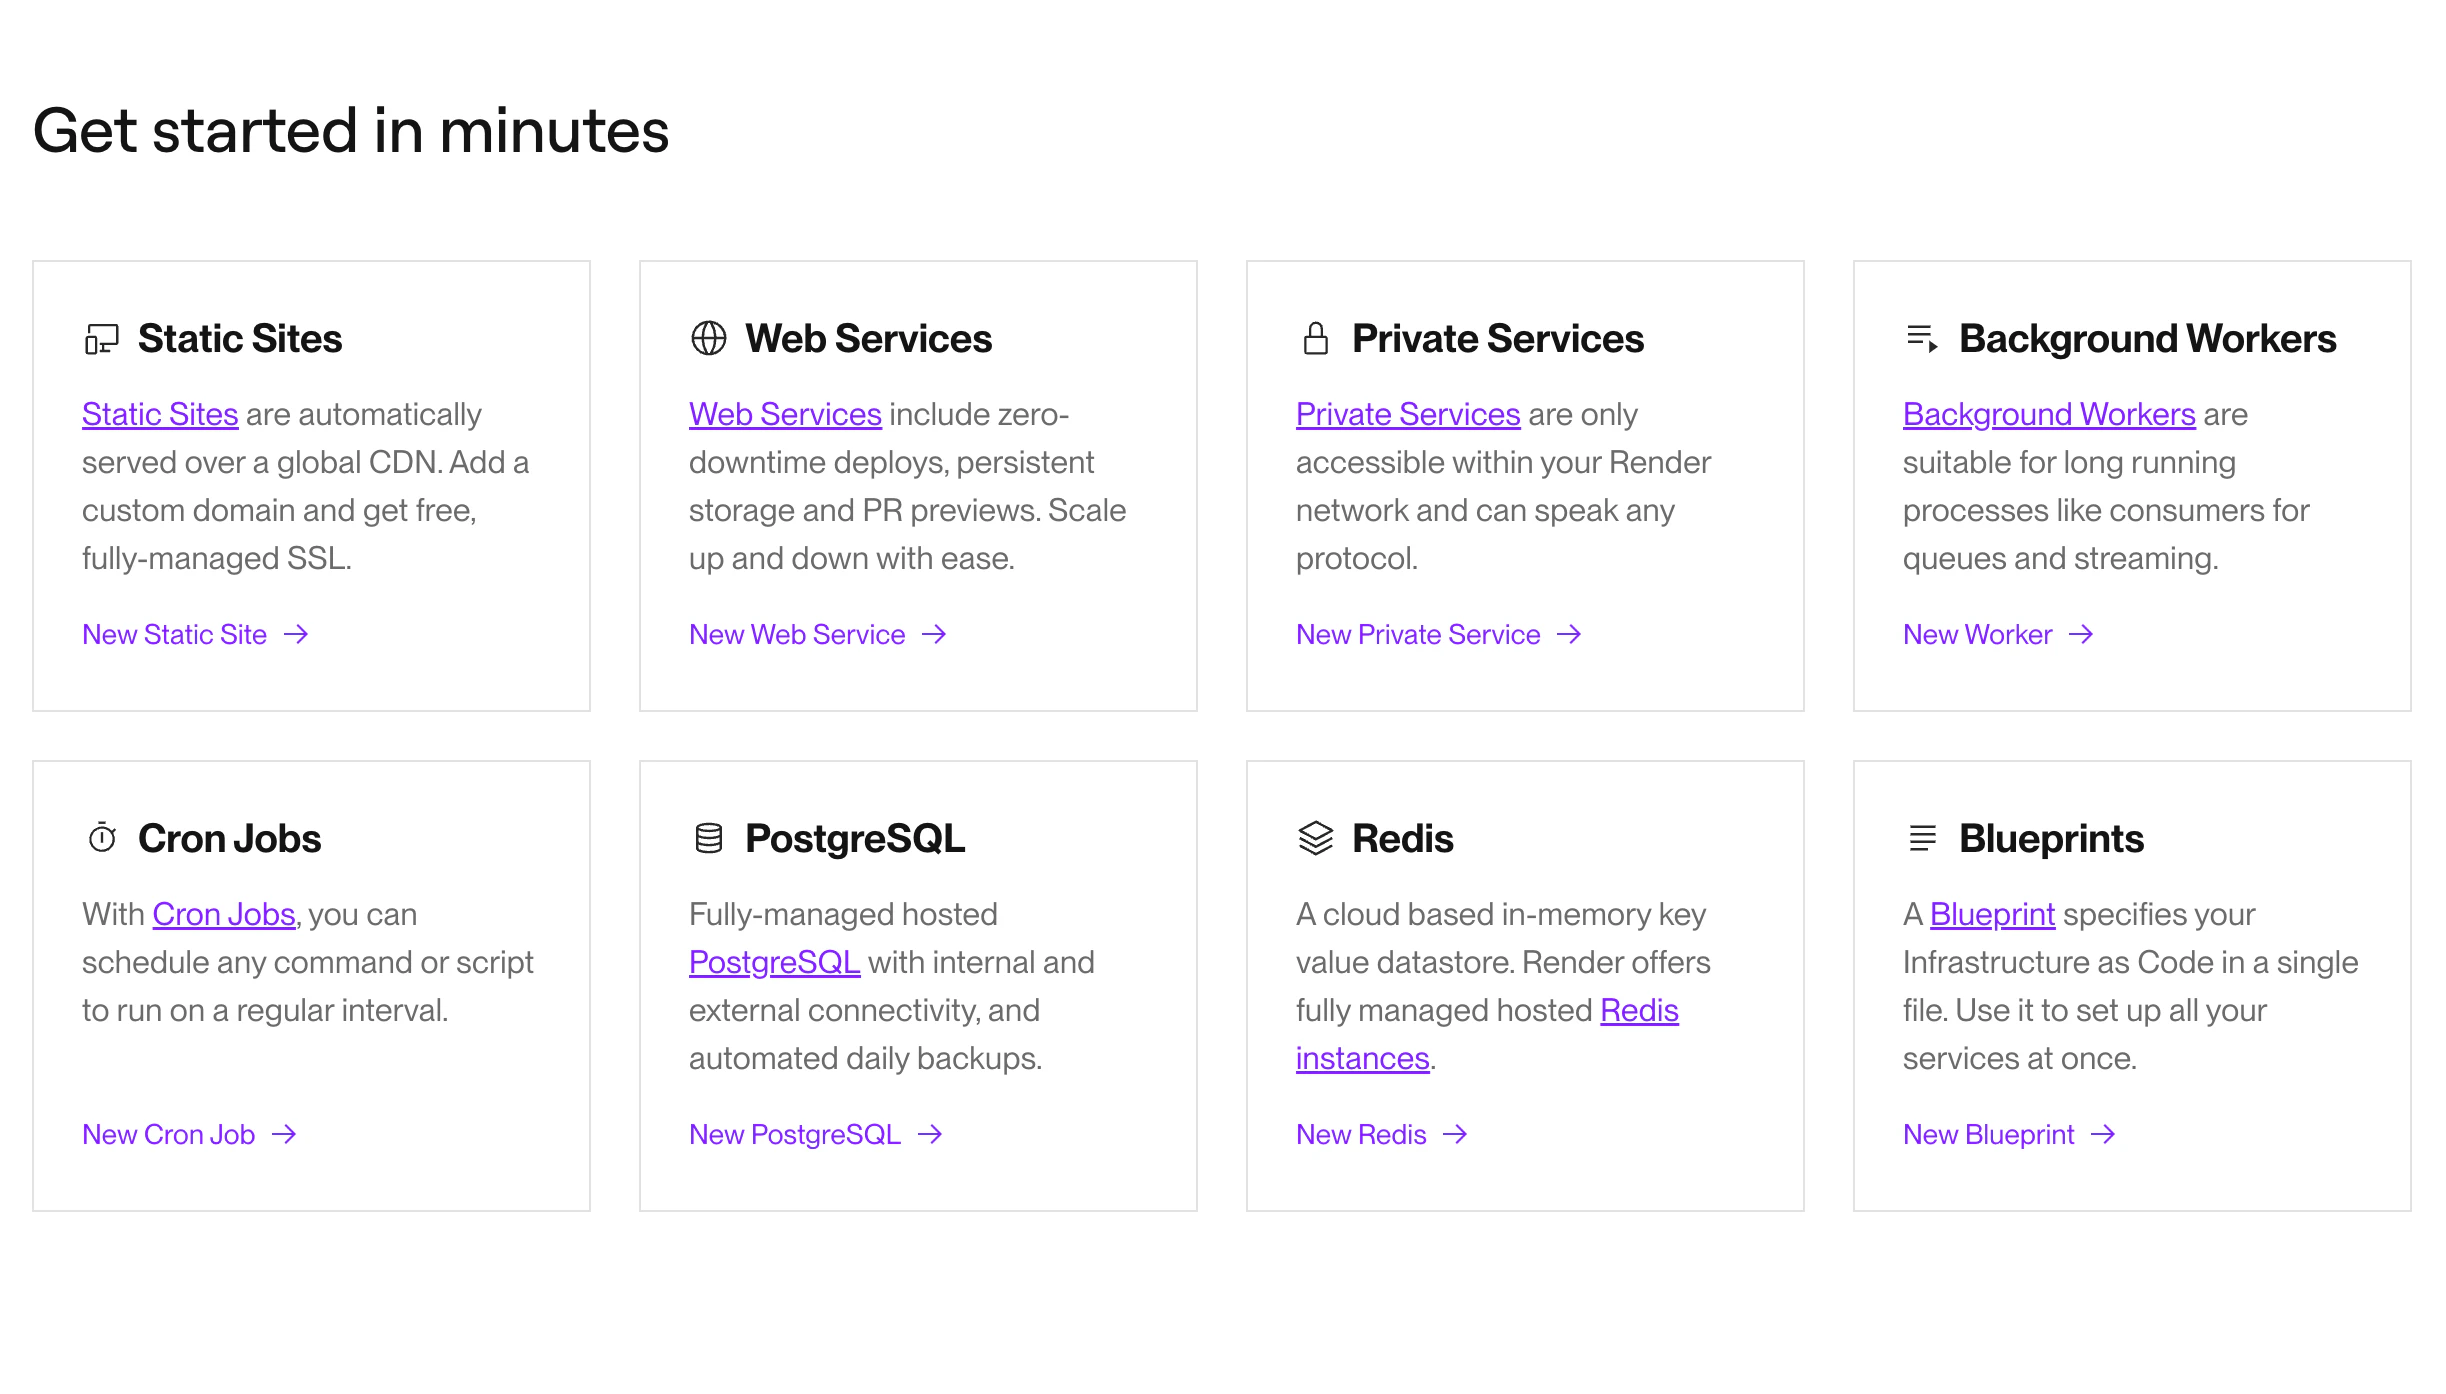Click the Redis stacked layers icon
Image resolution: width=2446 pixels, height=1394 pixels.
[1316, 838]
